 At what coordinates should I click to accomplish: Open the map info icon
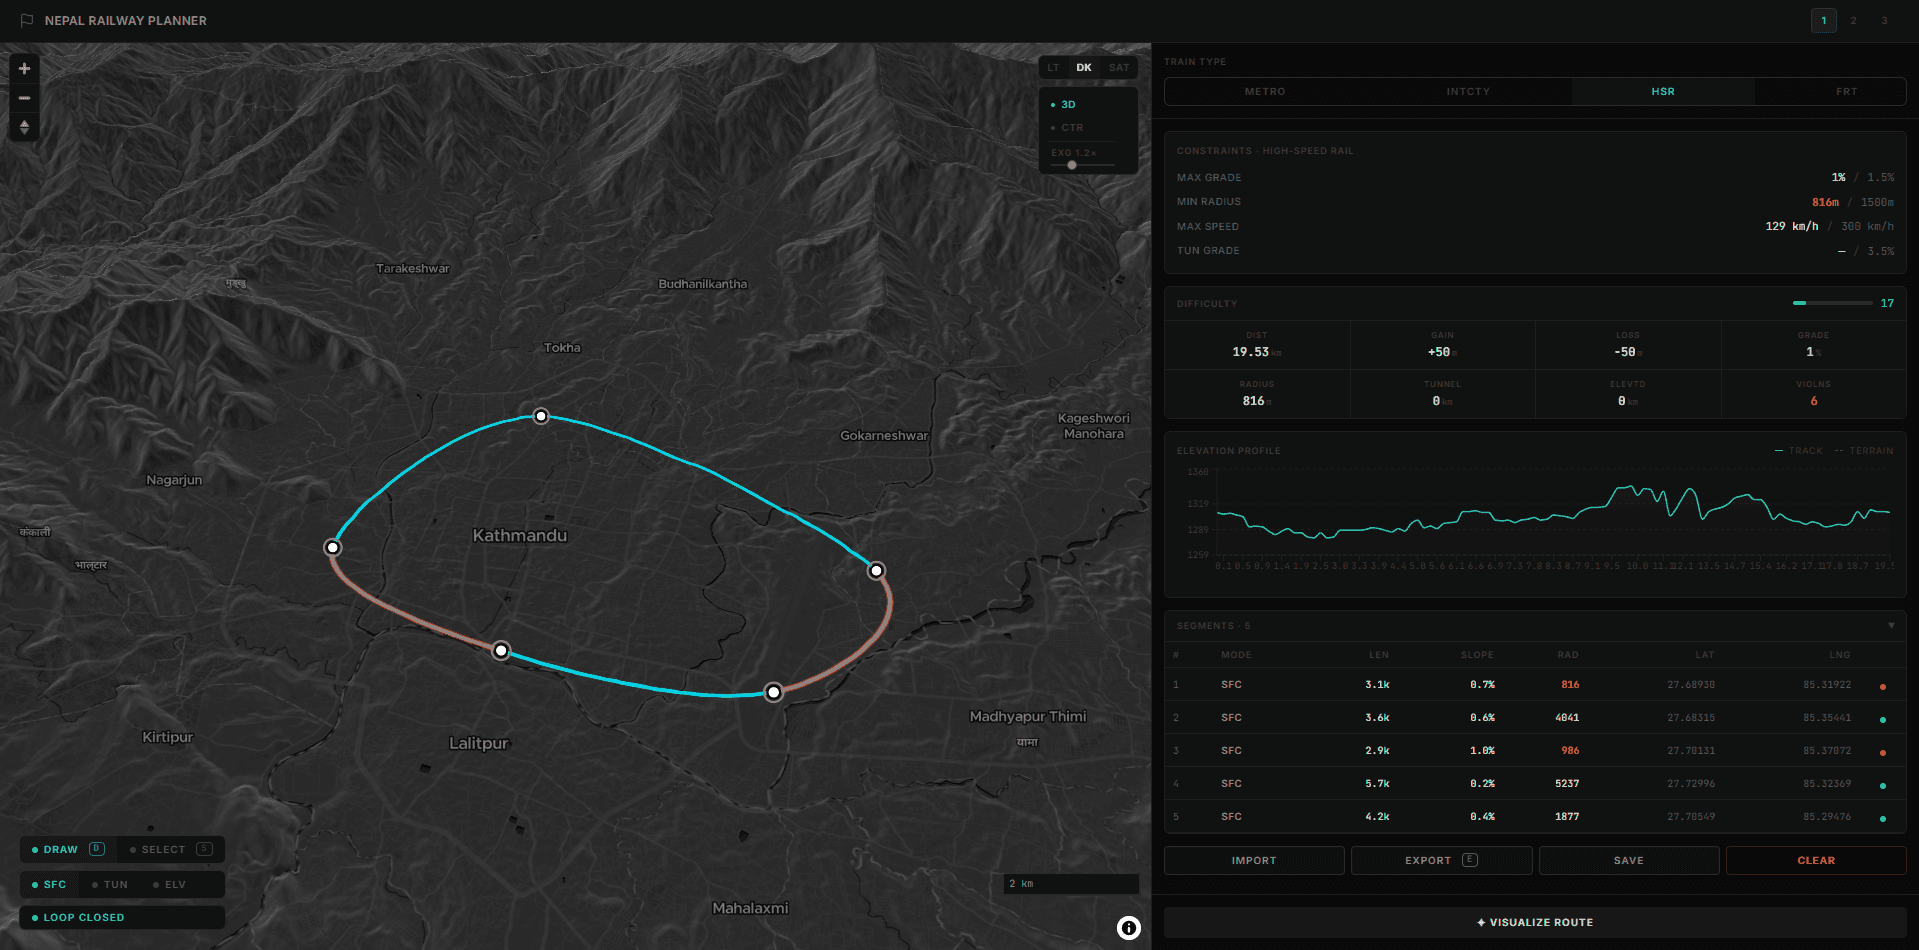[1128, 928]
